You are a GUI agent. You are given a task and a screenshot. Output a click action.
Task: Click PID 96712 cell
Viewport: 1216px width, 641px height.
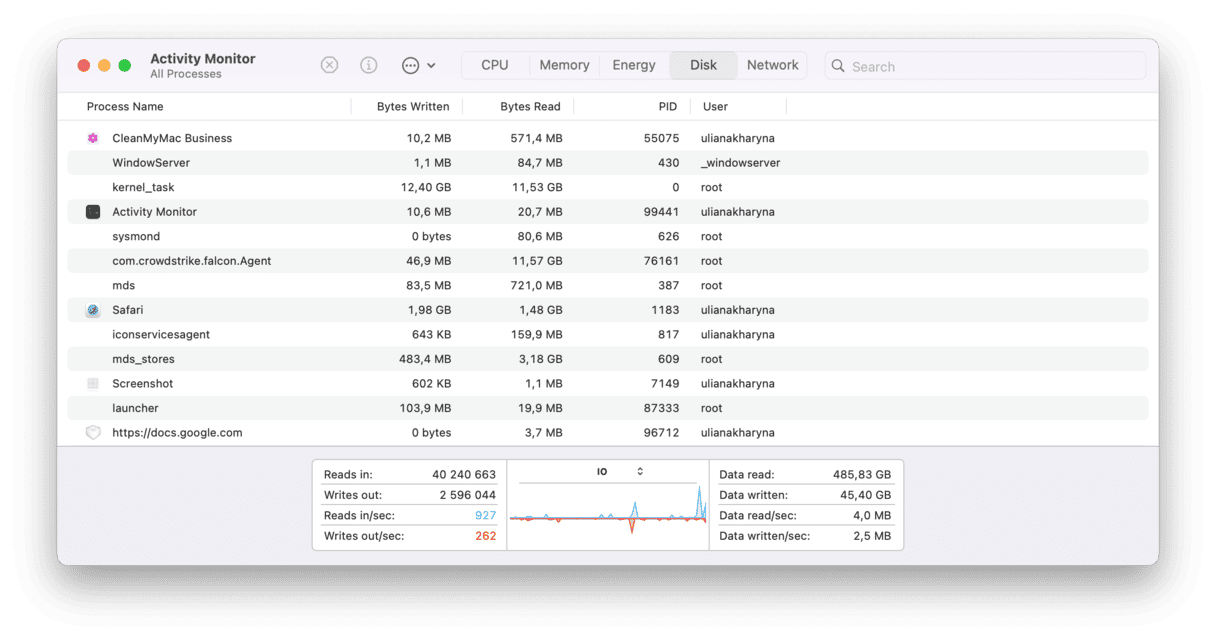coord(661,433)
